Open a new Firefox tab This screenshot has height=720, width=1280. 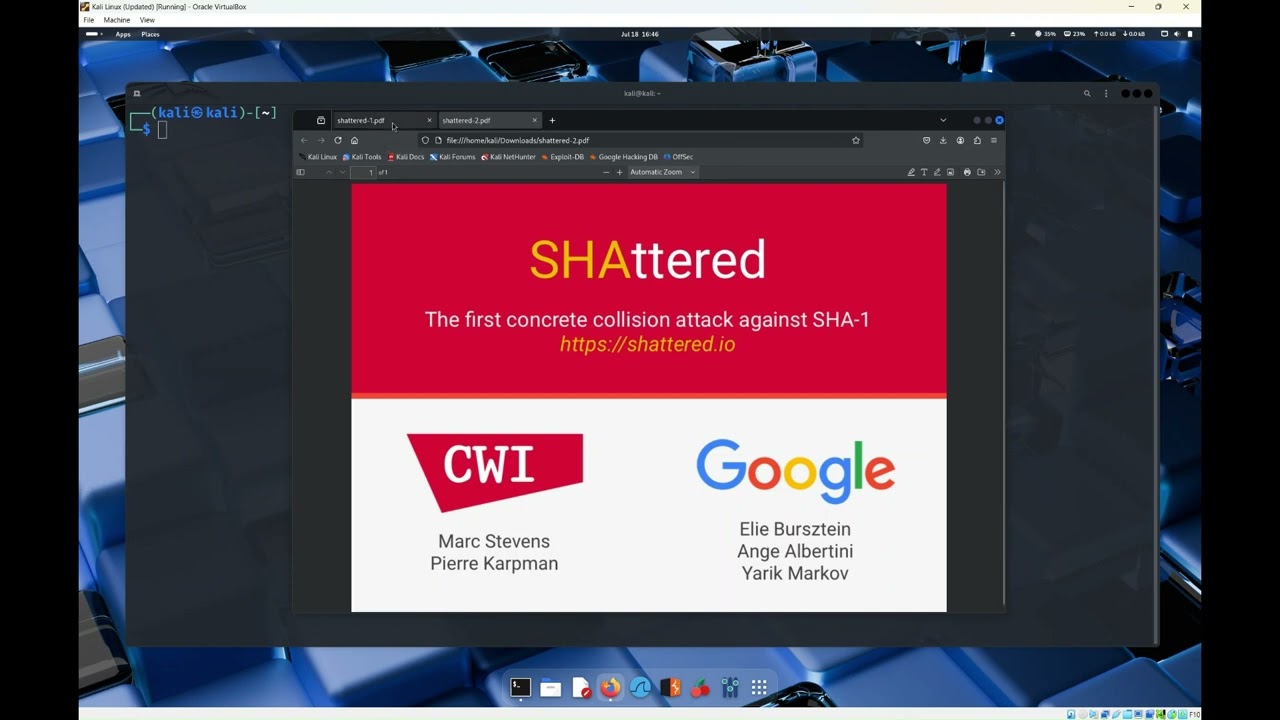(552, 120)
